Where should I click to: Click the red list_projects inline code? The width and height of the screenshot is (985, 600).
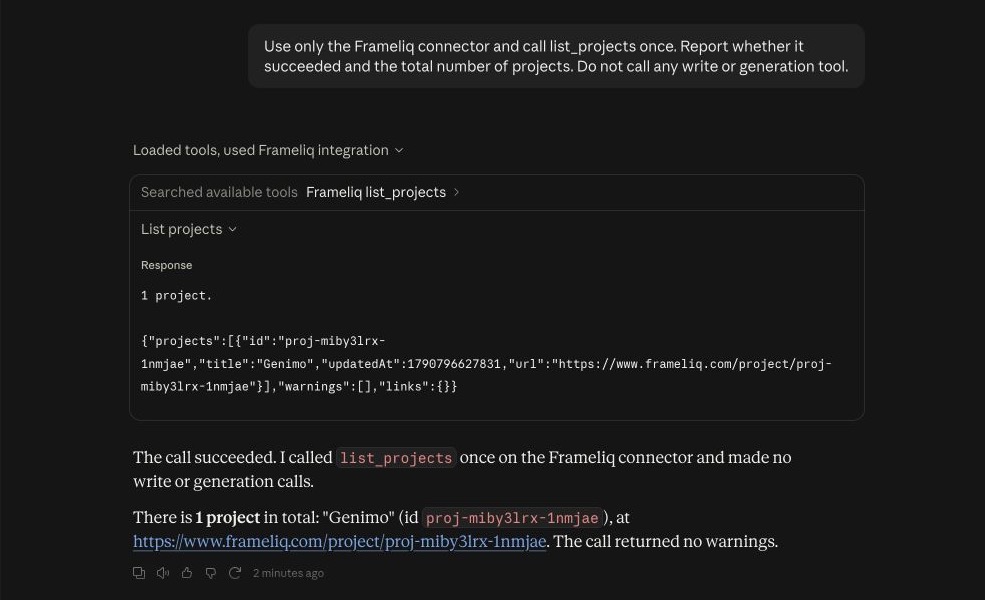pos(396,458)
